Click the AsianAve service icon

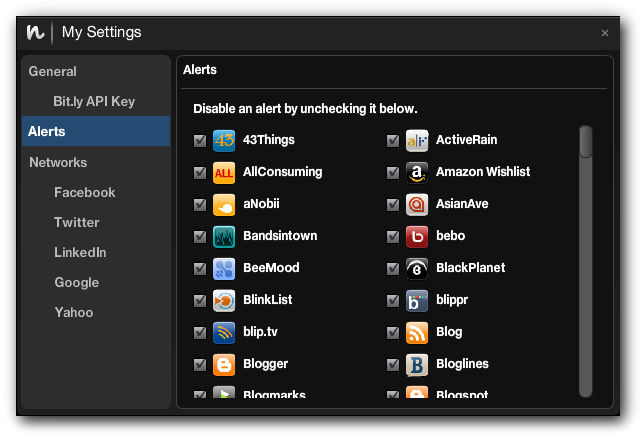click(x=417, y=205)
